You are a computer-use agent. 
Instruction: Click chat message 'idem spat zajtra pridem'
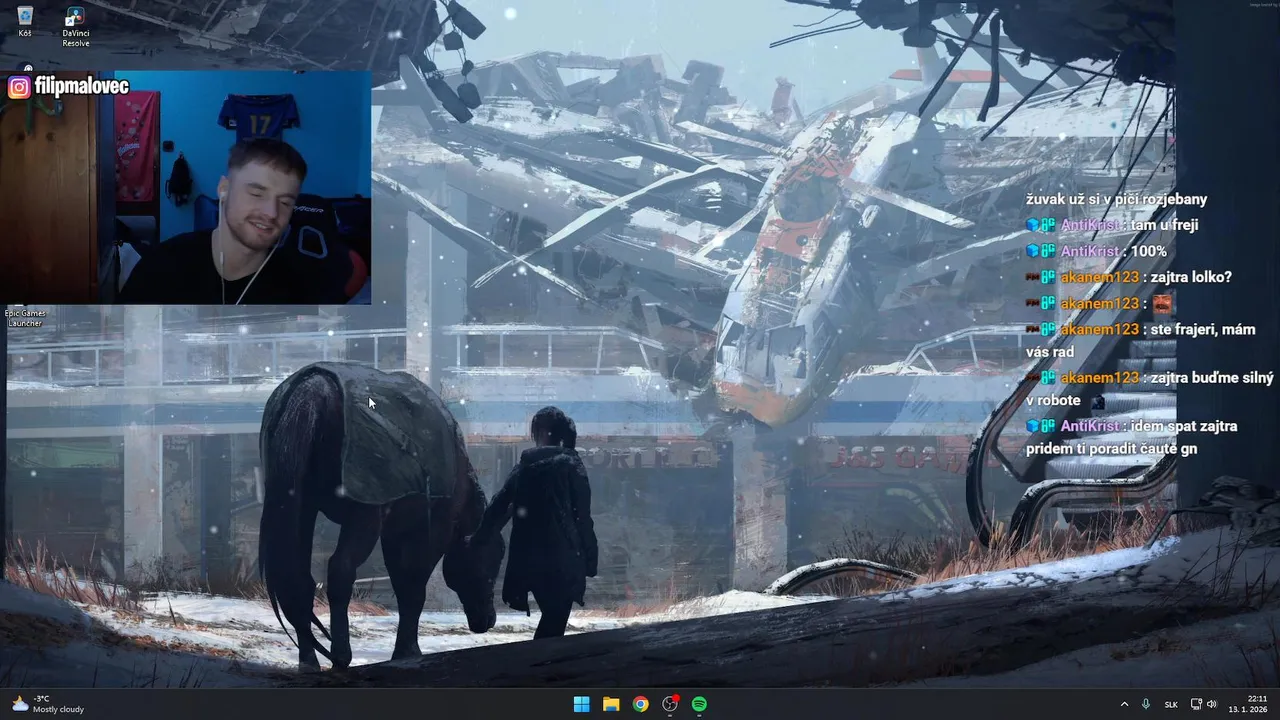(x=1131, y=437)
